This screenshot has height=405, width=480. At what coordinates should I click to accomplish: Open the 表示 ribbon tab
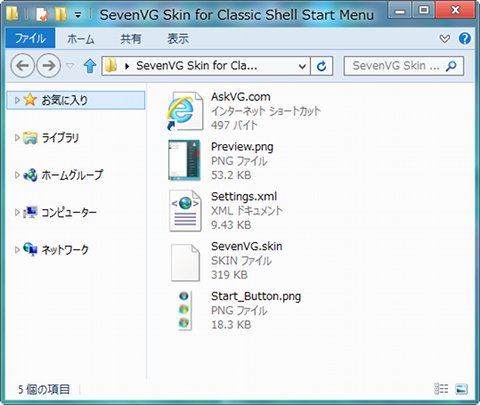[178, 39]
